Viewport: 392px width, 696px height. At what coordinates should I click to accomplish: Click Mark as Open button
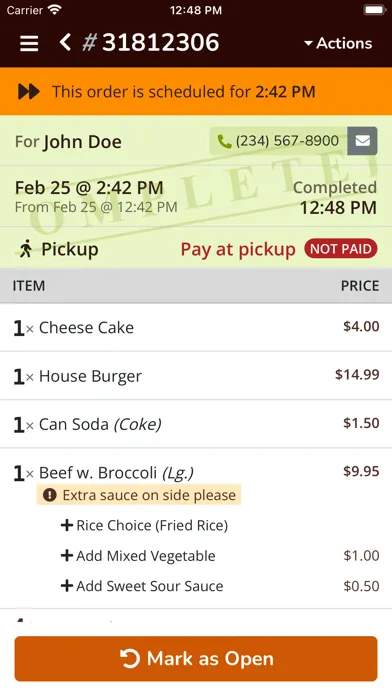pos(196,659)
